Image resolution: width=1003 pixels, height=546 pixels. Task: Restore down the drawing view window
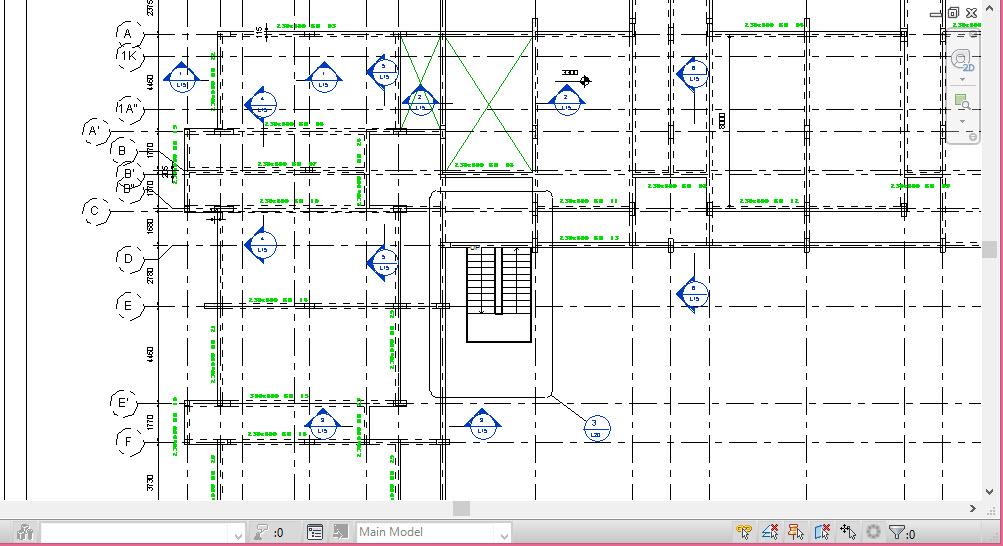point(954,13)
